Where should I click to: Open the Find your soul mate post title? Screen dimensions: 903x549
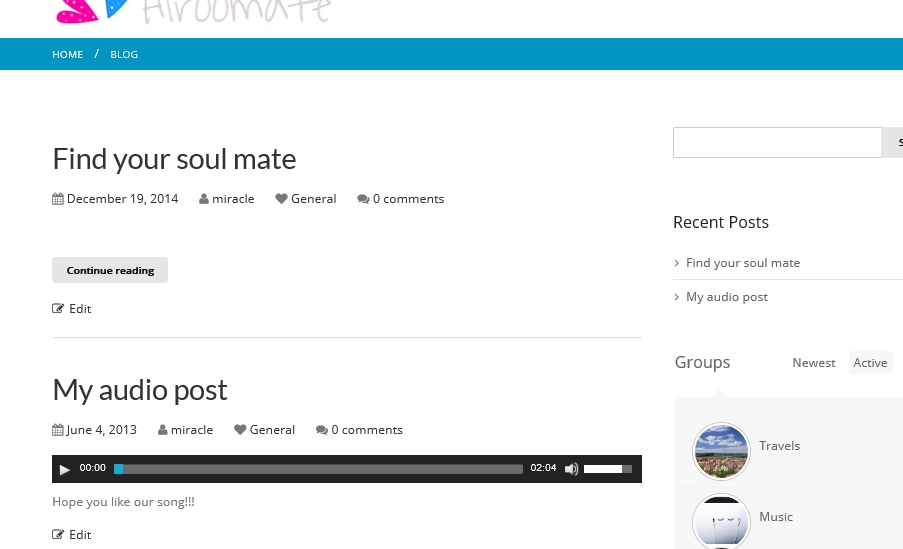click(174, 159)
